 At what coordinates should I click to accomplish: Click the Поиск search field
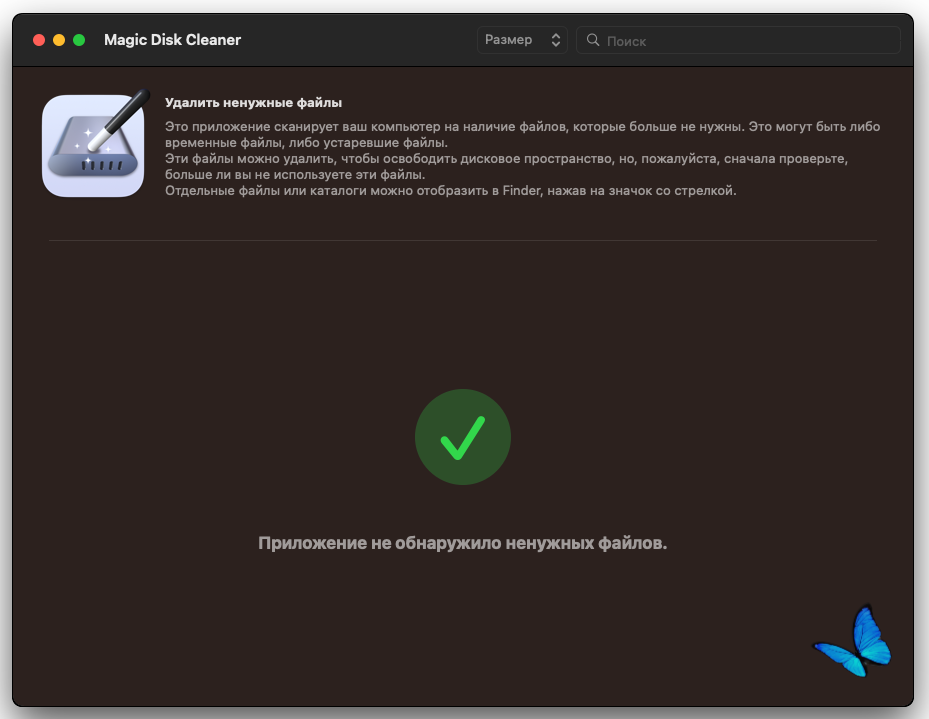coord(738,40)
